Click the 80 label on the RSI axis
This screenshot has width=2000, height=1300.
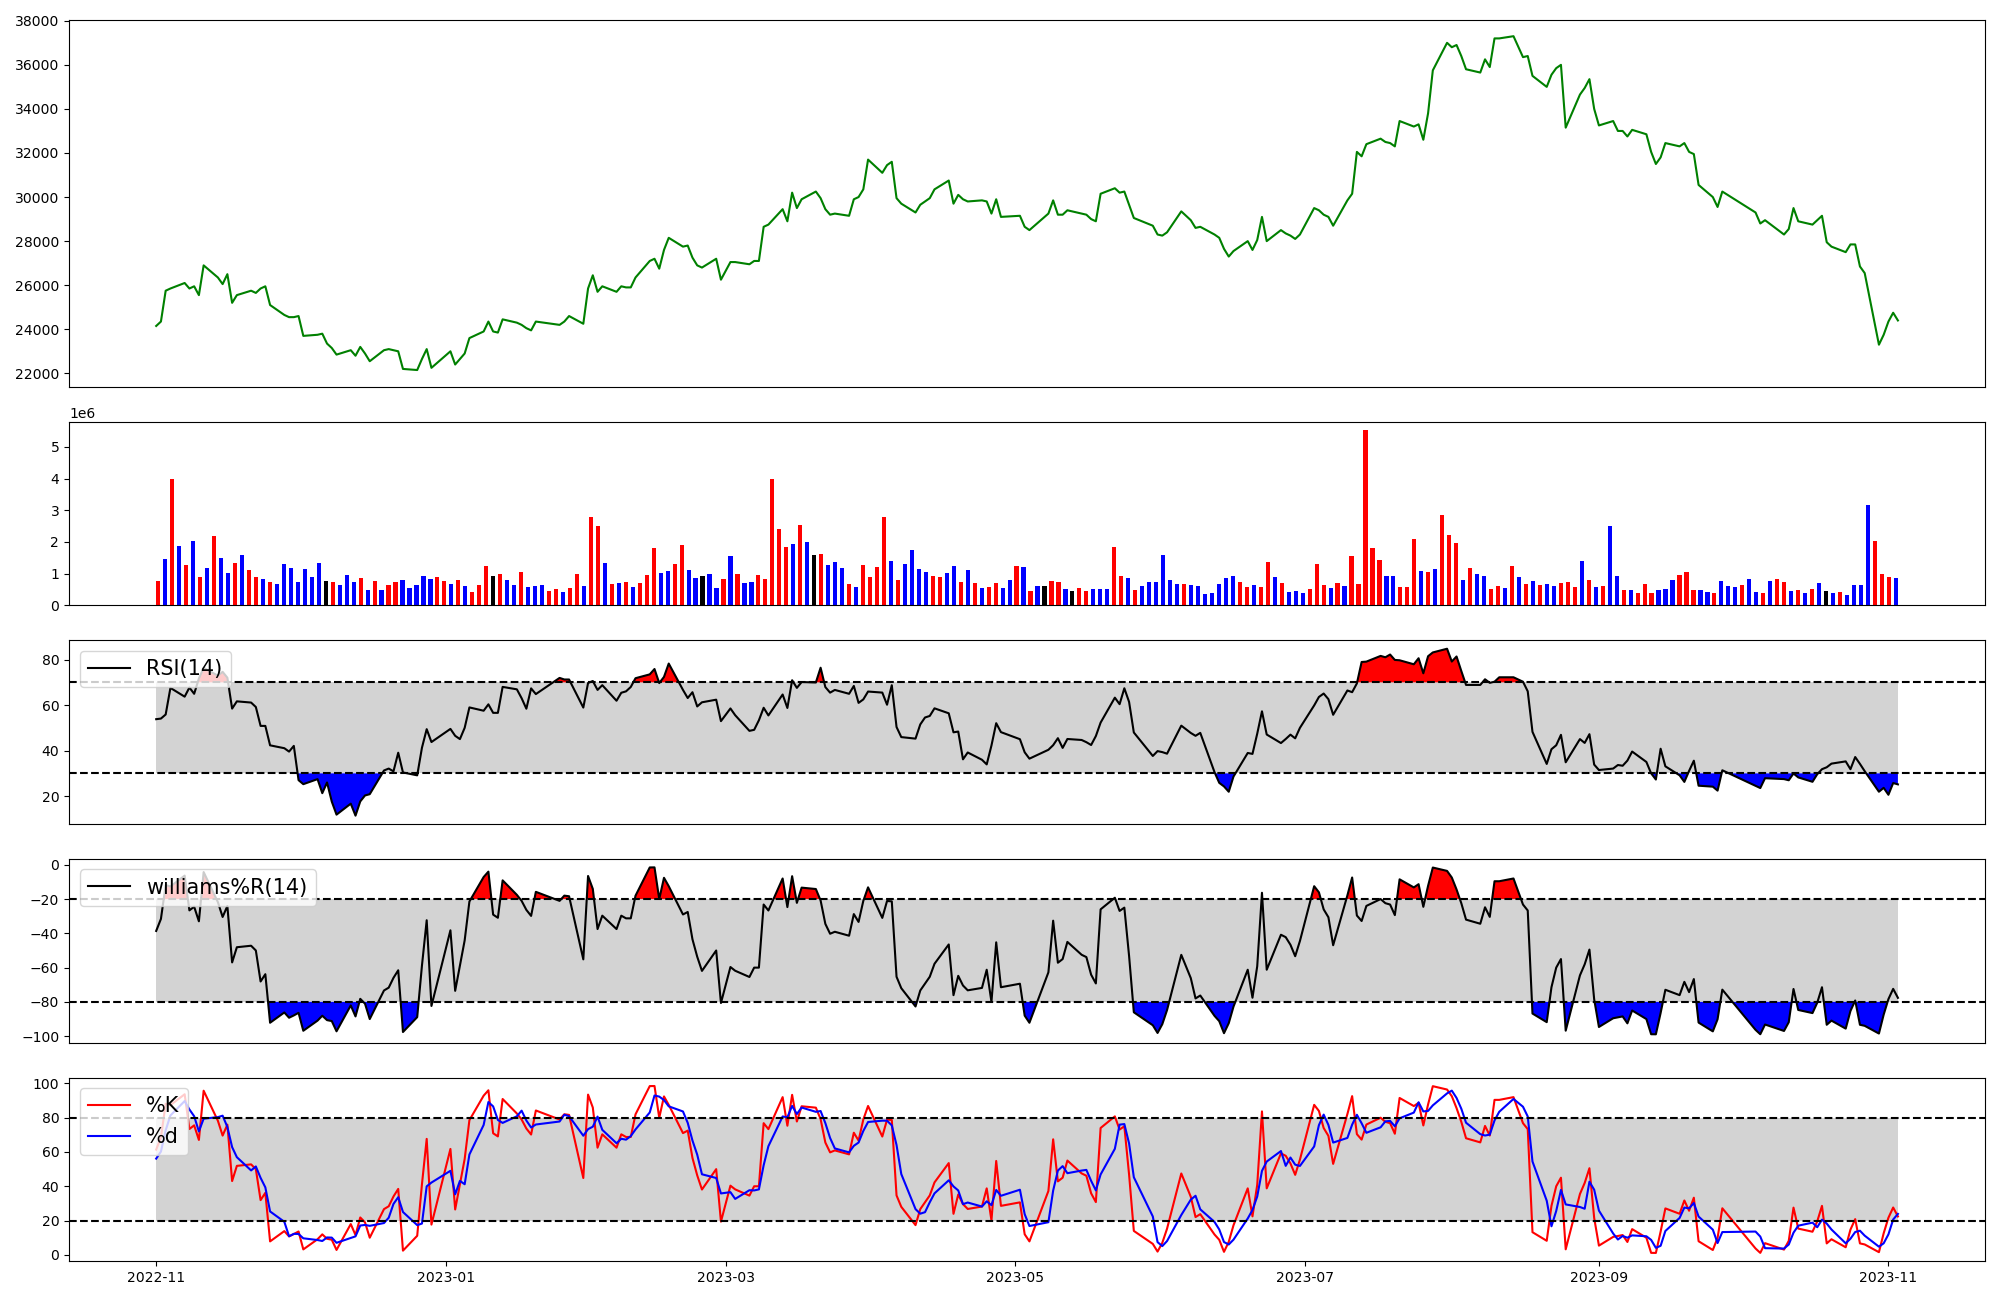coord(52,660)
